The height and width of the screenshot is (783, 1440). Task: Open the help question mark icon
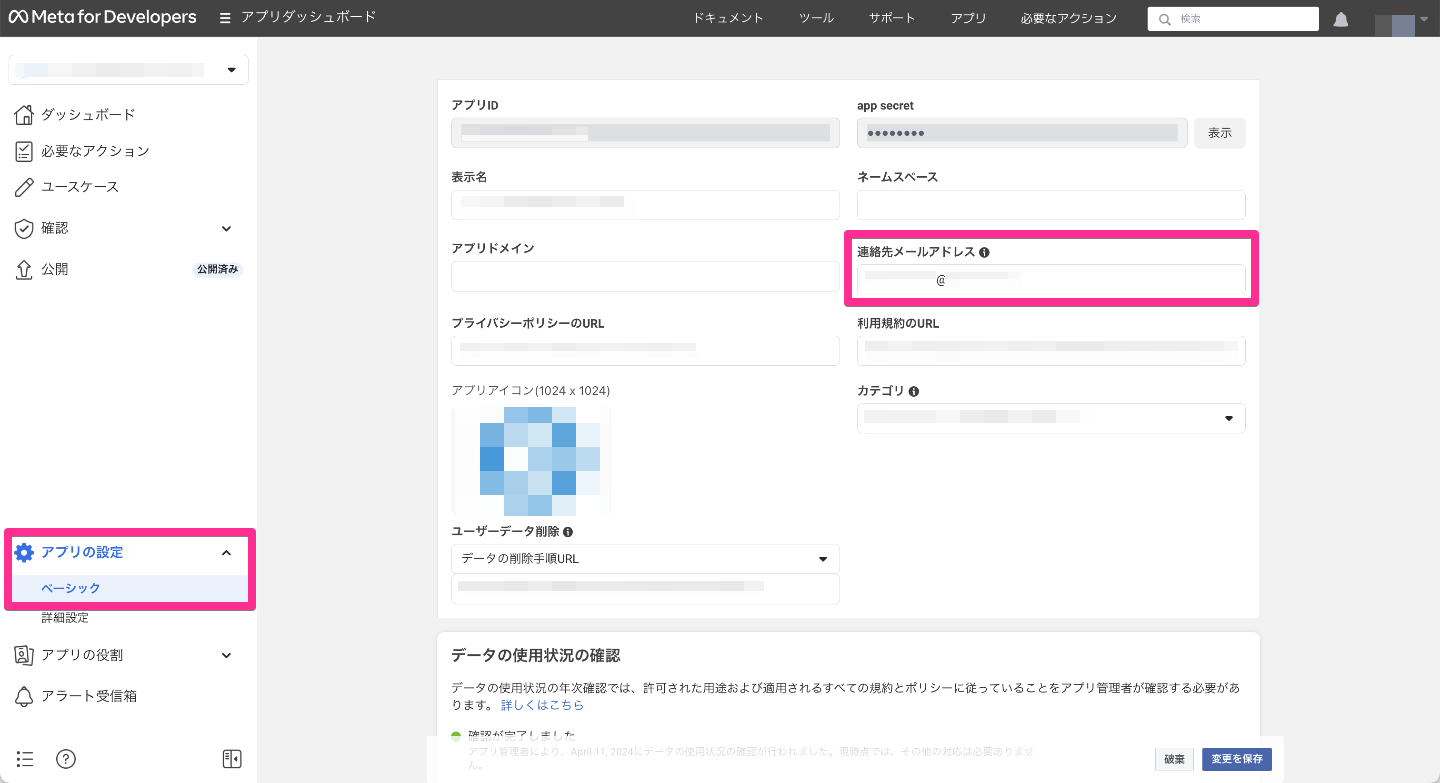(x=66, y=759)
